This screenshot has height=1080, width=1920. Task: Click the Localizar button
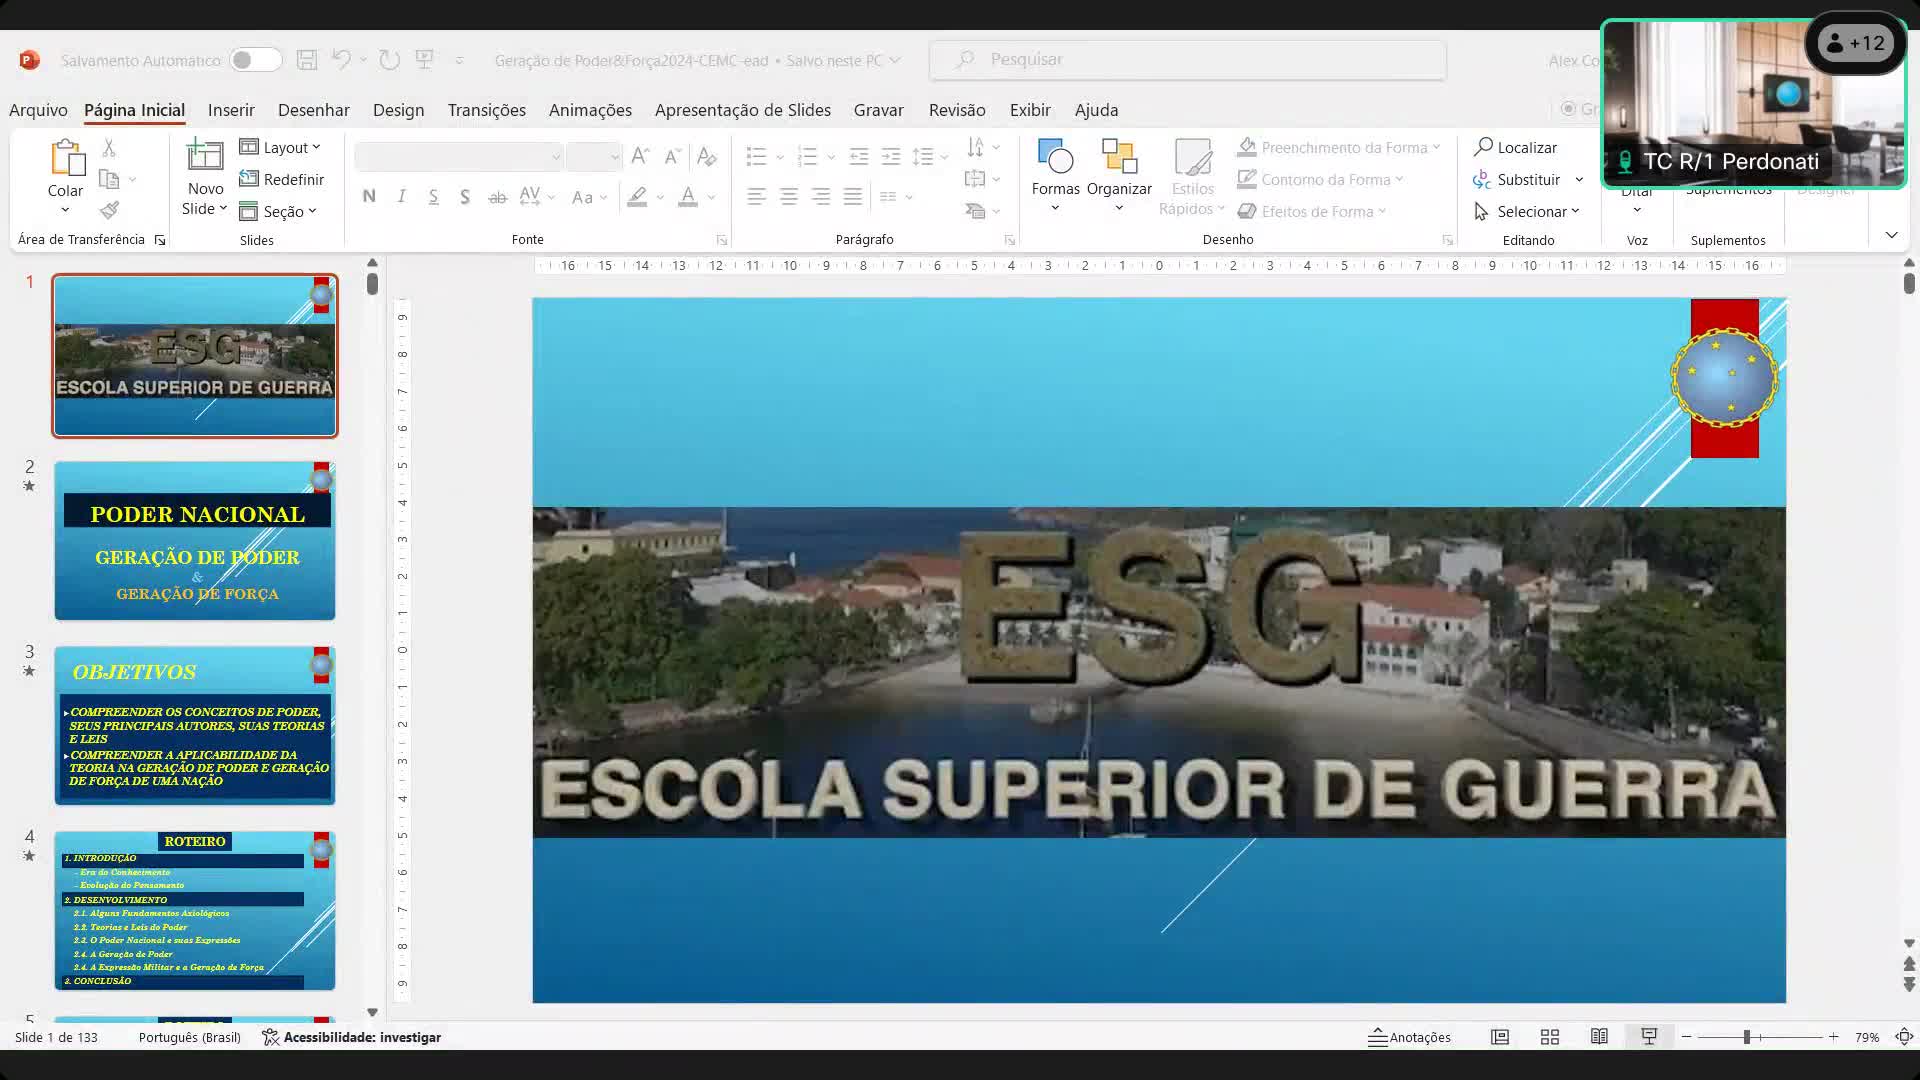coord(1515,147)
